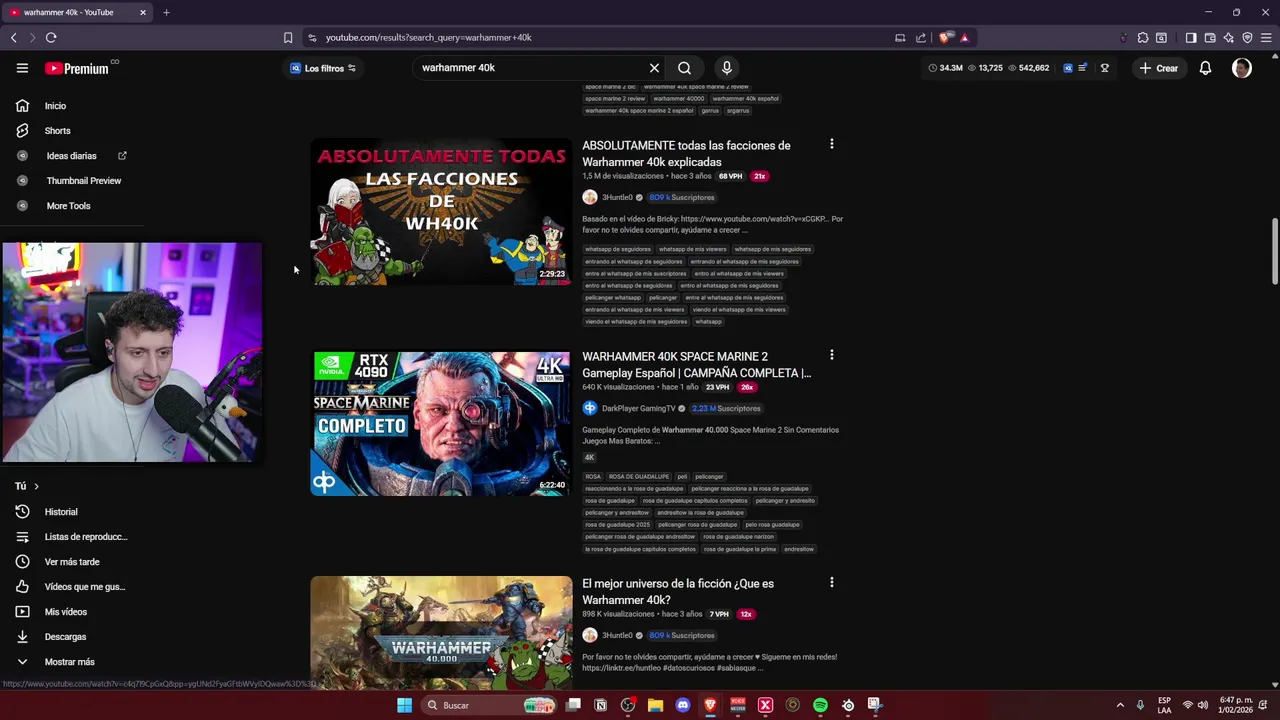Open 'El mejor universo de la ficción' title

[x=678, y=591]
